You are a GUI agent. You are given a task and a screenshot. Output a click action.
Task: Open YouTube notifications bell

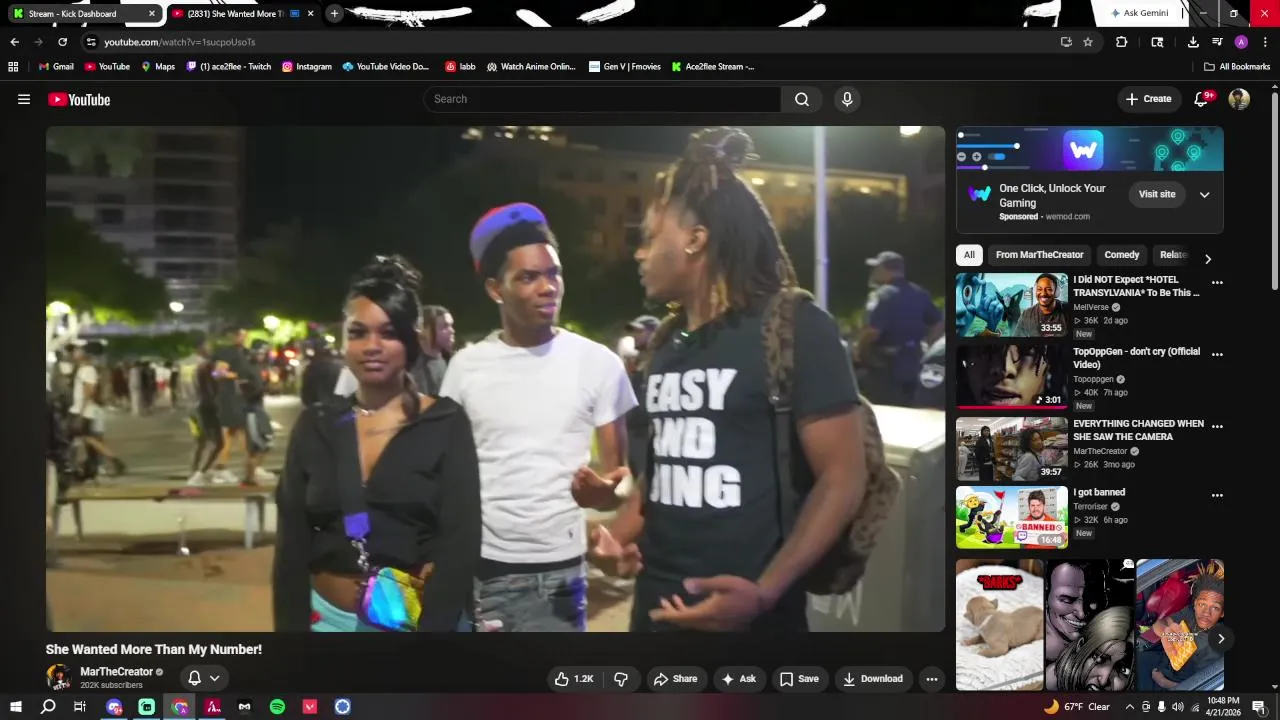1203,99
